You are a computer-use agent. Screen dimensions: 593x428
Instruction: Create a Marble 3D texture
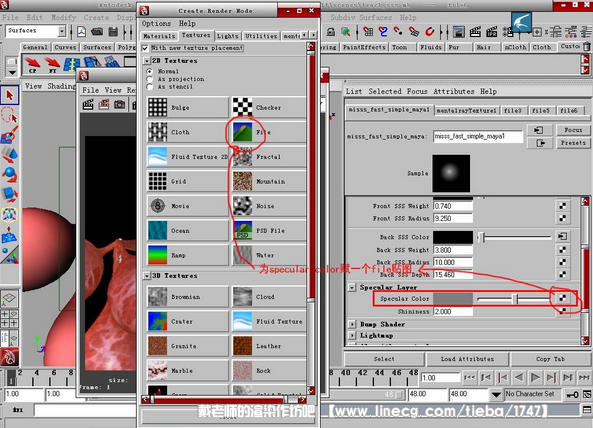coord(188,371)
